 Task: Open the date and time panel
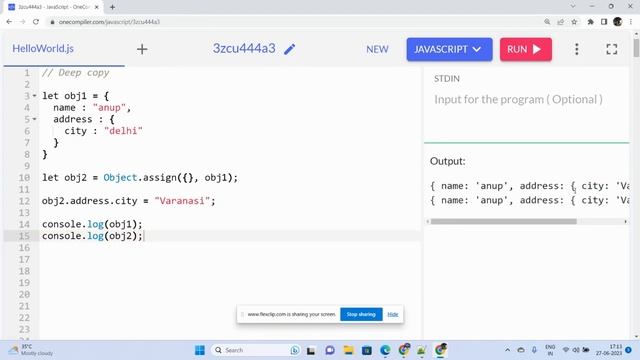pyautogui.click(x=609, y=350)
